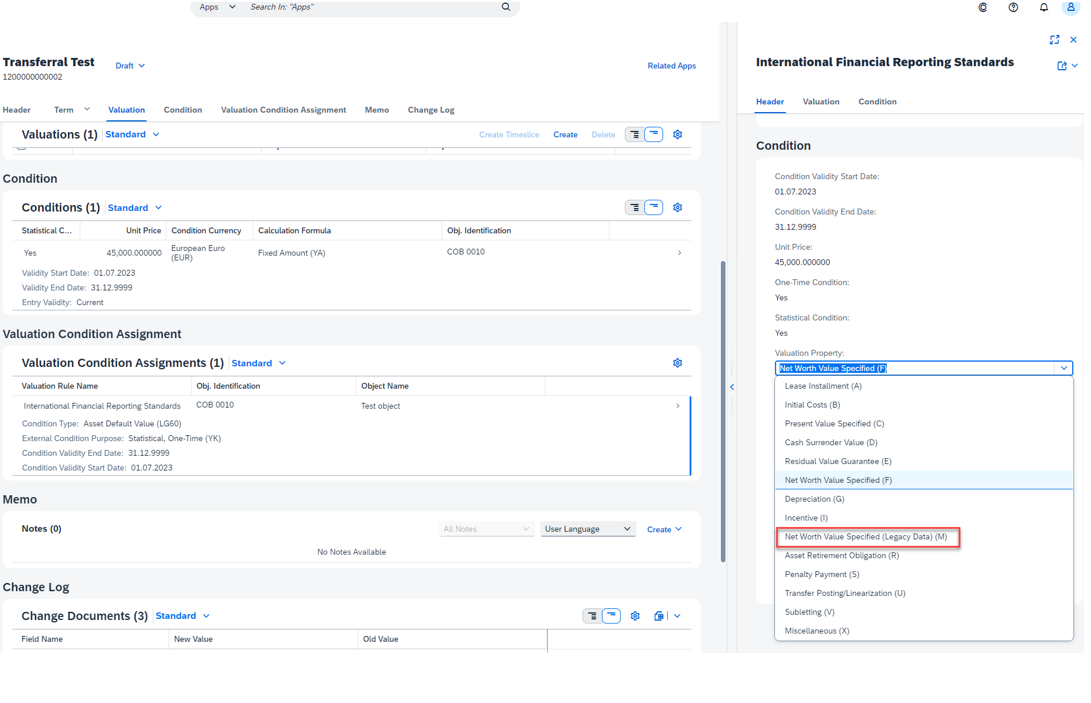Click Create Timeslice in Valuations toolbar

tap(509, 134)
